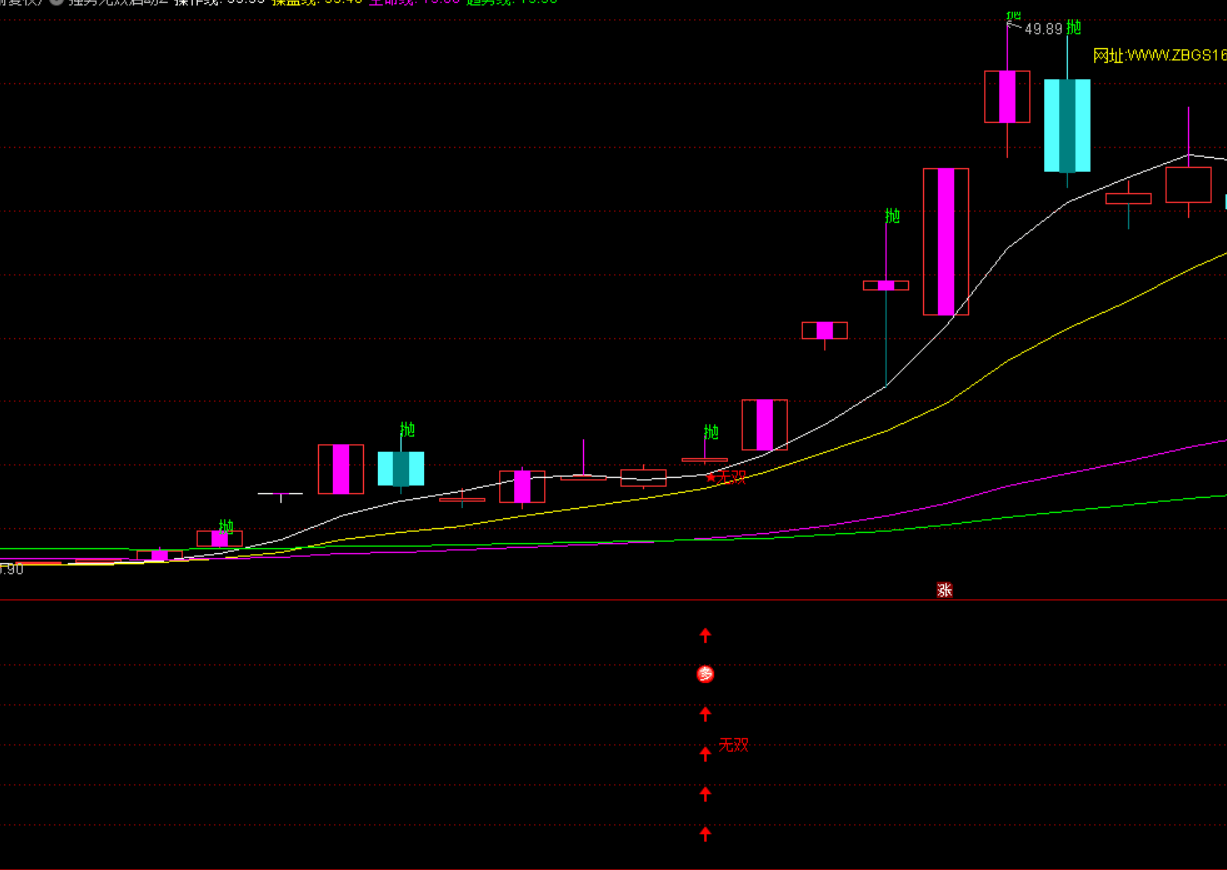
Task: Click the 49.89 high price label
Action: (x=1044, y=29)
